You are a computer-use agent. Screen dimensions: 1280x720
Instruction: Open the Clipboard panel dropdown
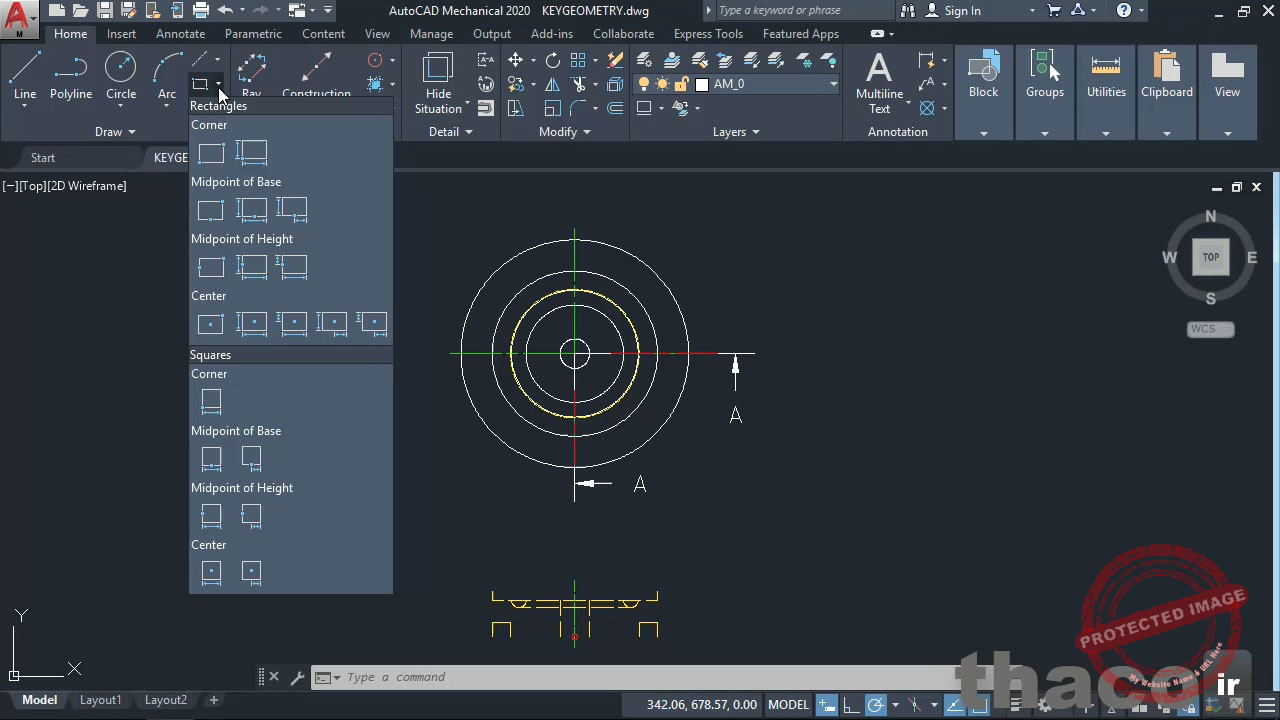(1166, 133)
